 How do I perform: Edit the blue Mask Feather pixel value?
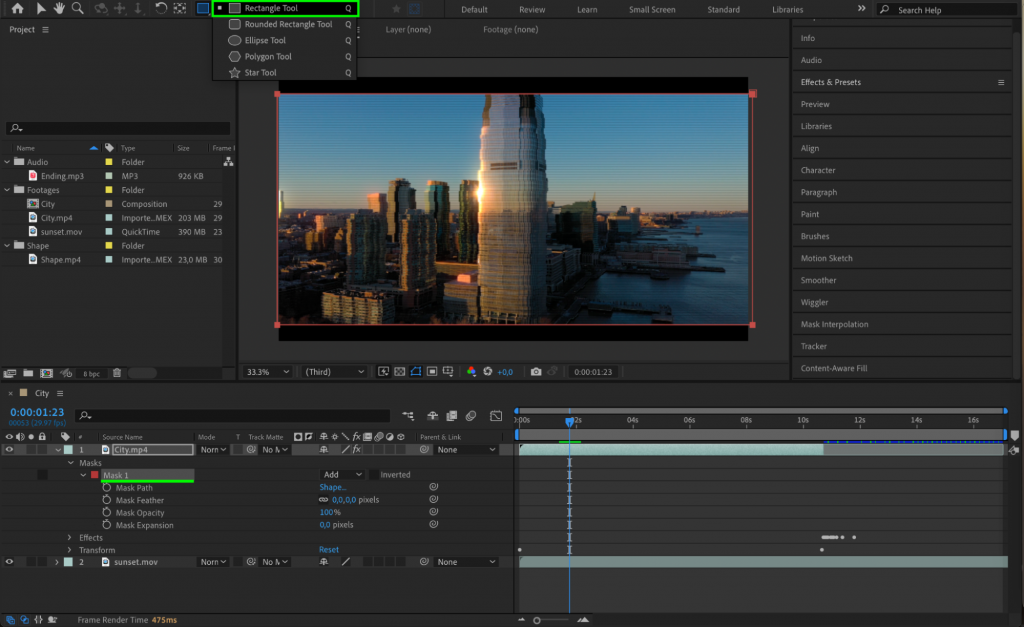pyautogui.click(x=345, y=499)
